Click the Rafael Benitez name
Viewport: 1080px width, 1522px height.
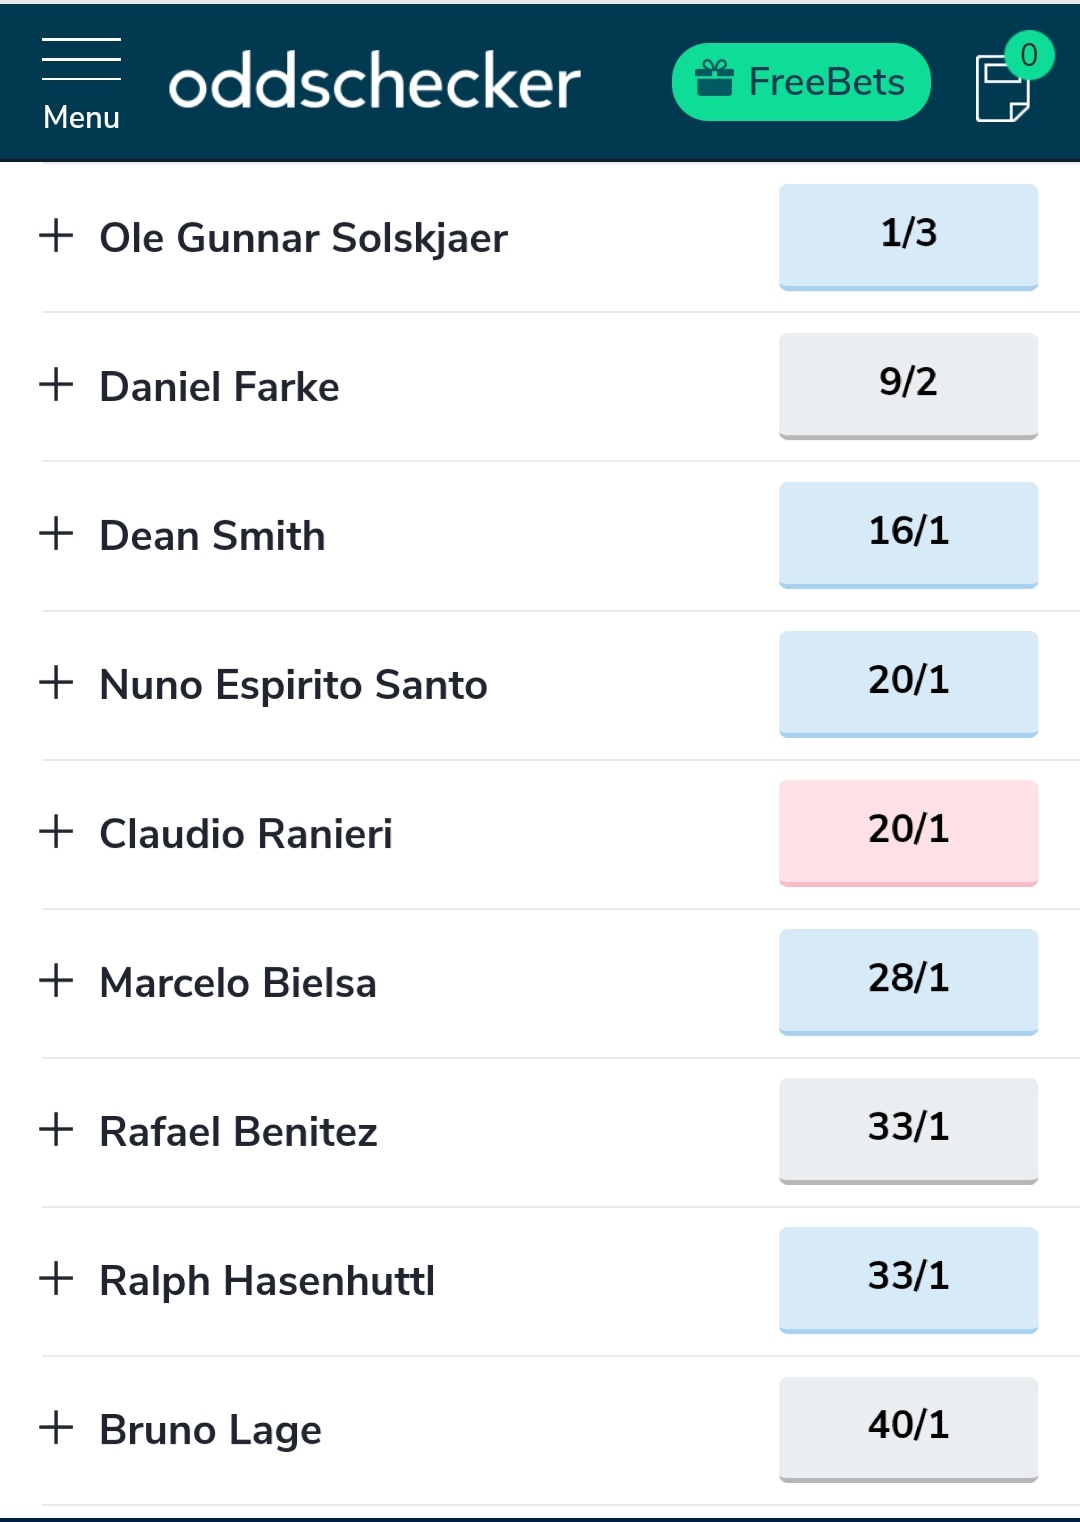[238, 1132]
